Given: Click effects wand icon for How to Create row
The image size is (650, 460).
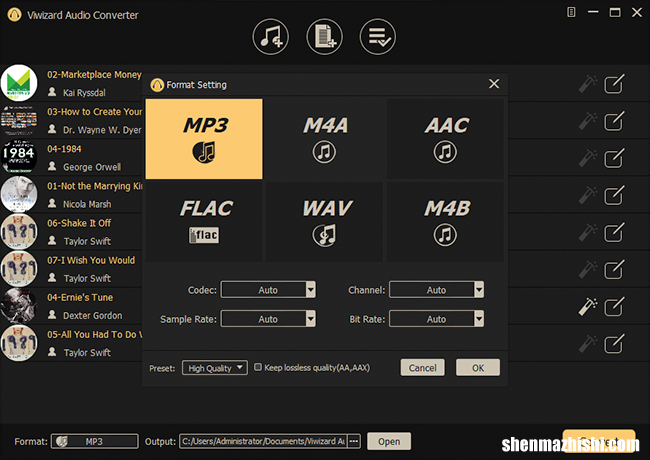Looking at the screenshot, I should (x=588, y=121).
